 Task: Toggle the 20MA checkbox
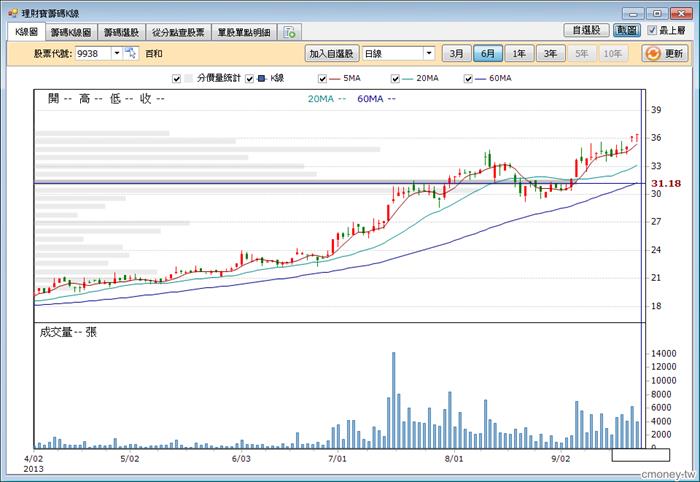pos(395,79)
